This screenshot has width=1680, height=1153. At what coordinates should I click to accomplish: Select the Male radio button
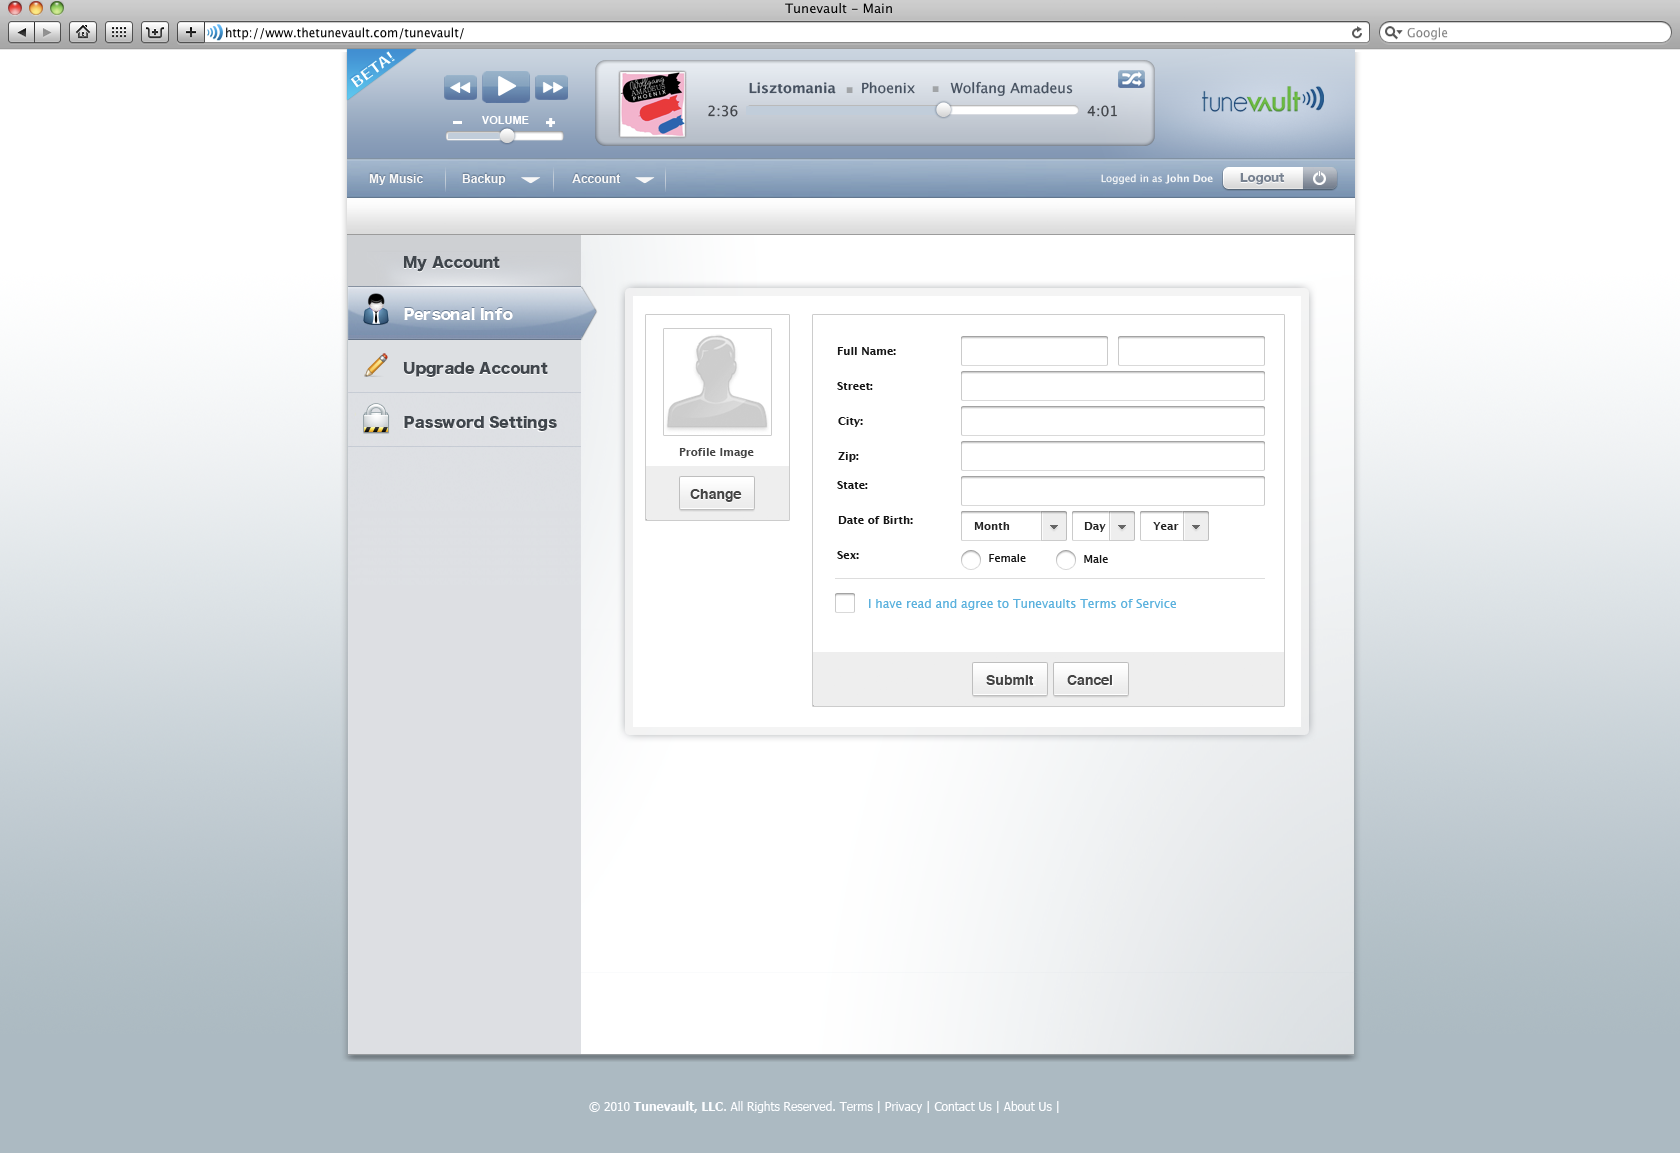point(1066,560)
